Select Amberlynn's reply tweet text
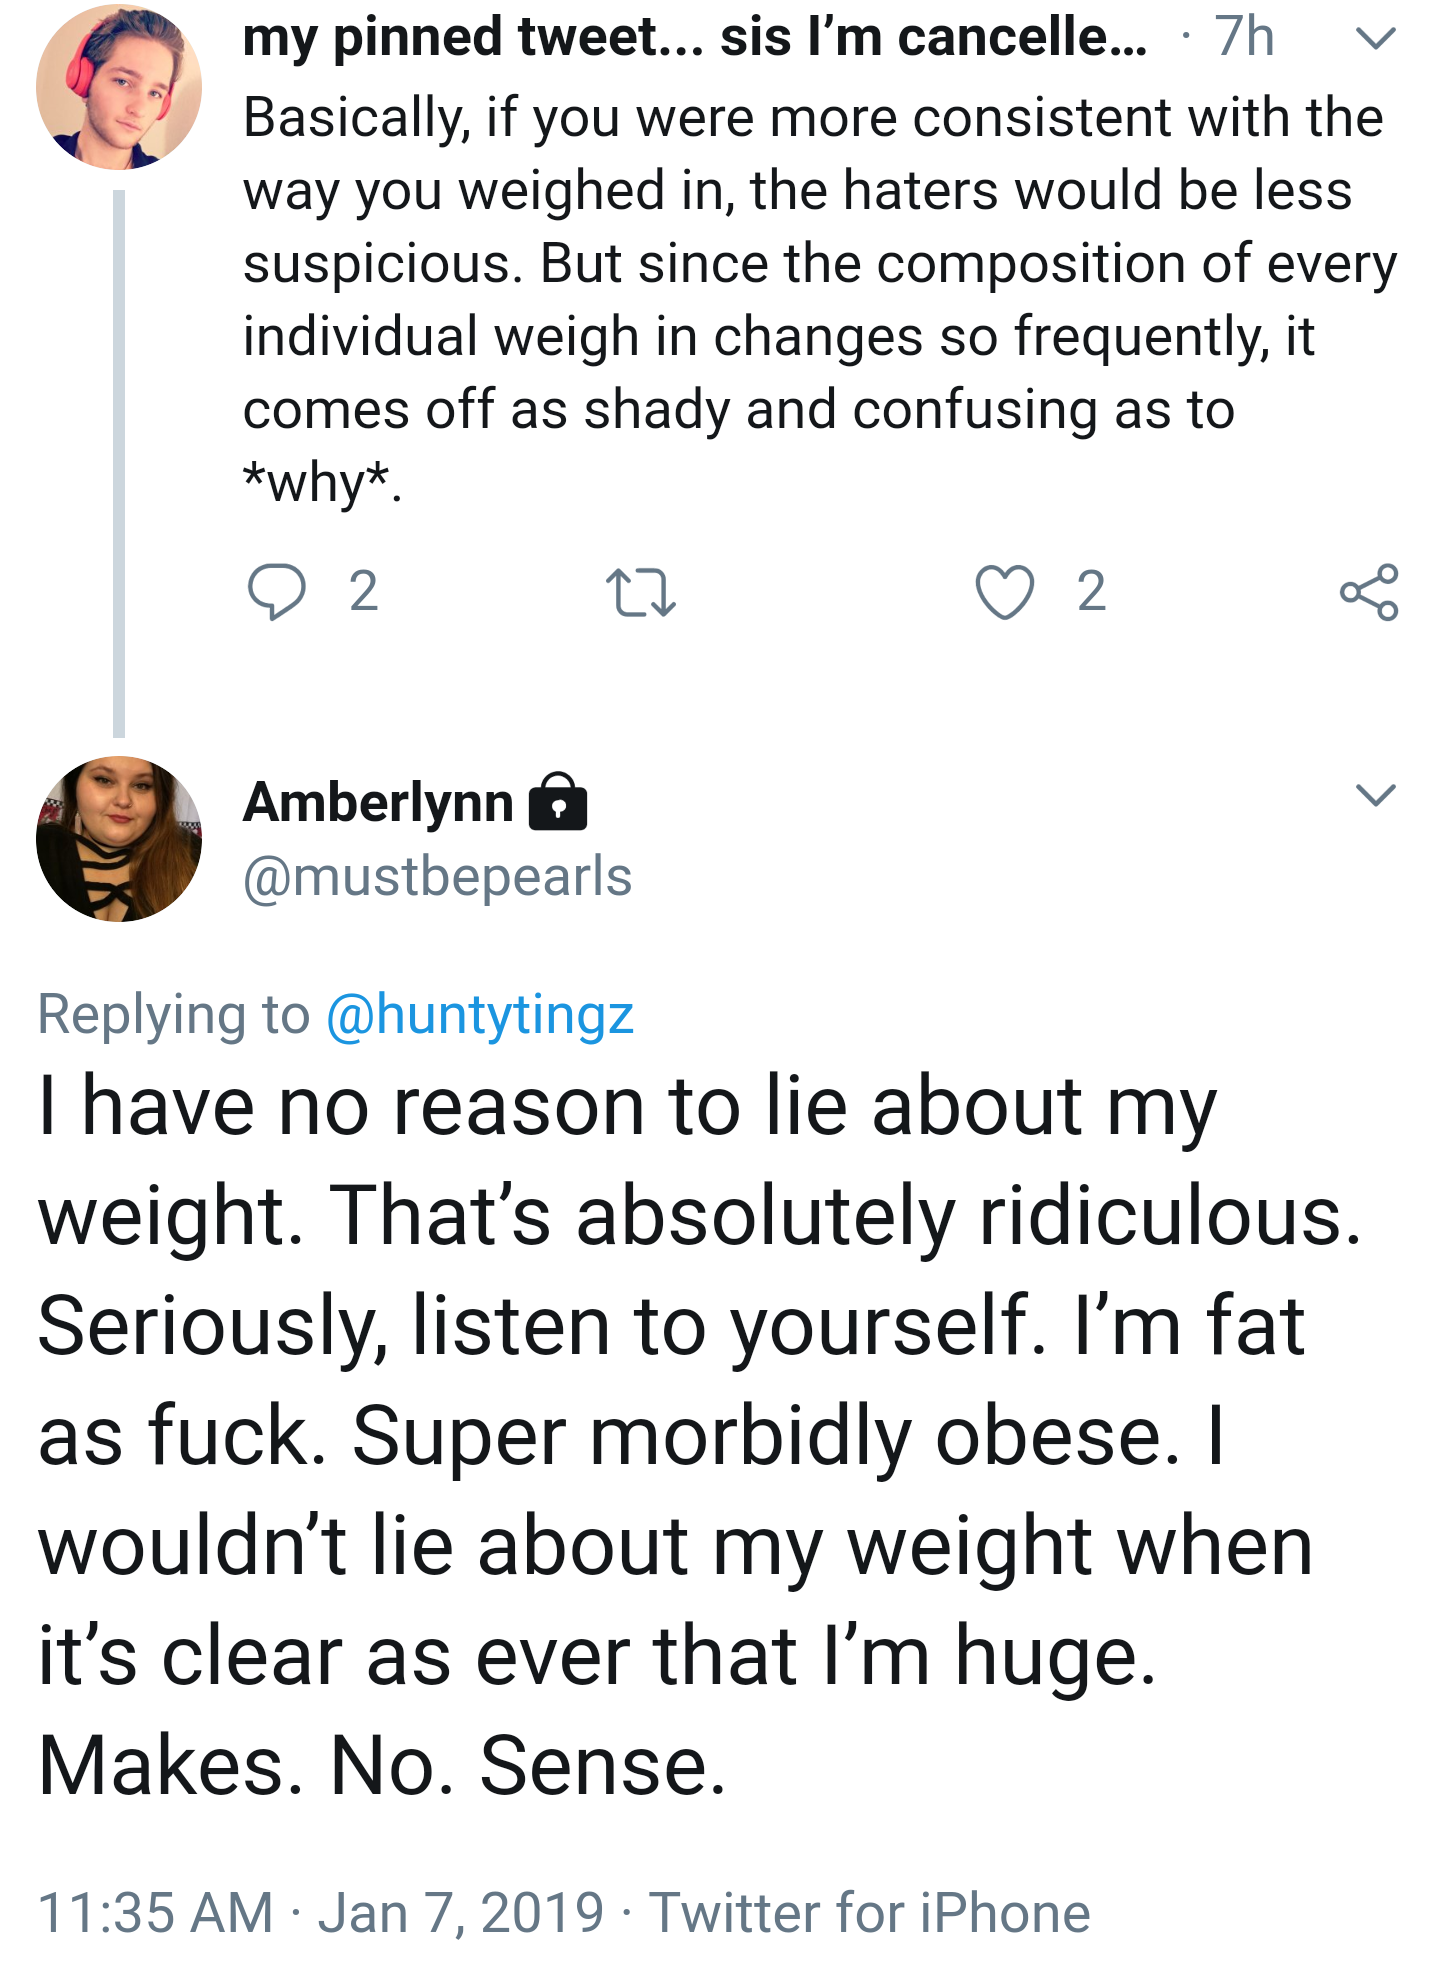This screenshot has height=1986, width=1440. coord(700,1436)
